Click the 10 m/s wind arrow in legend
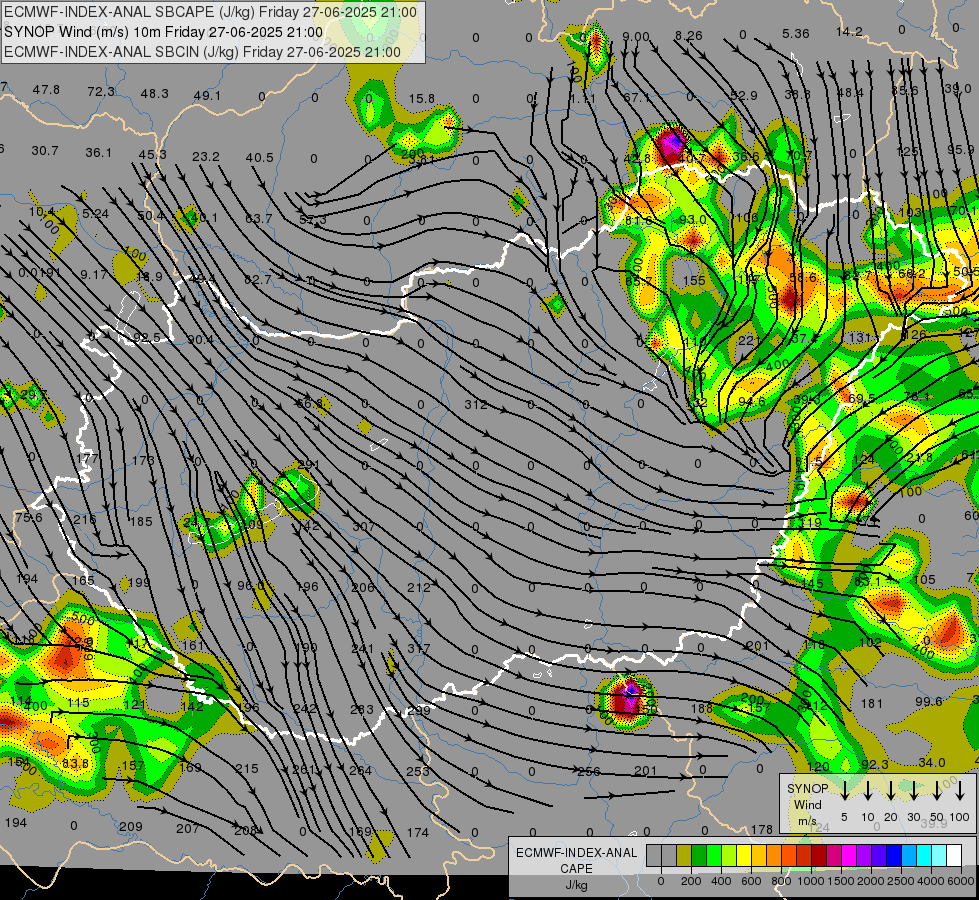979x900 pixels. point(867,791)
